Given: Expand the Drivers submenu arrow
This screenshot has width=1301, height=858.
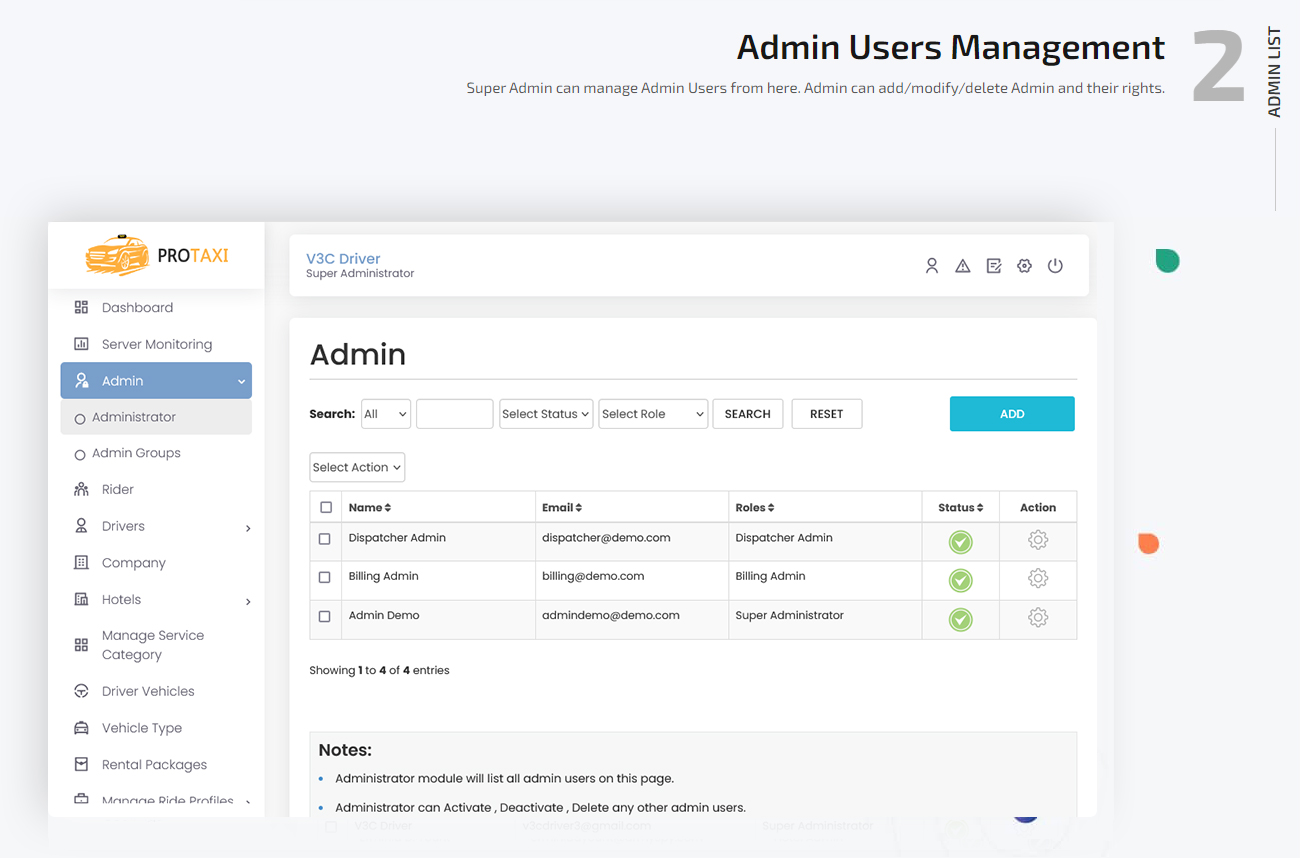Looking at the screenshot, I should pos(248,527).
